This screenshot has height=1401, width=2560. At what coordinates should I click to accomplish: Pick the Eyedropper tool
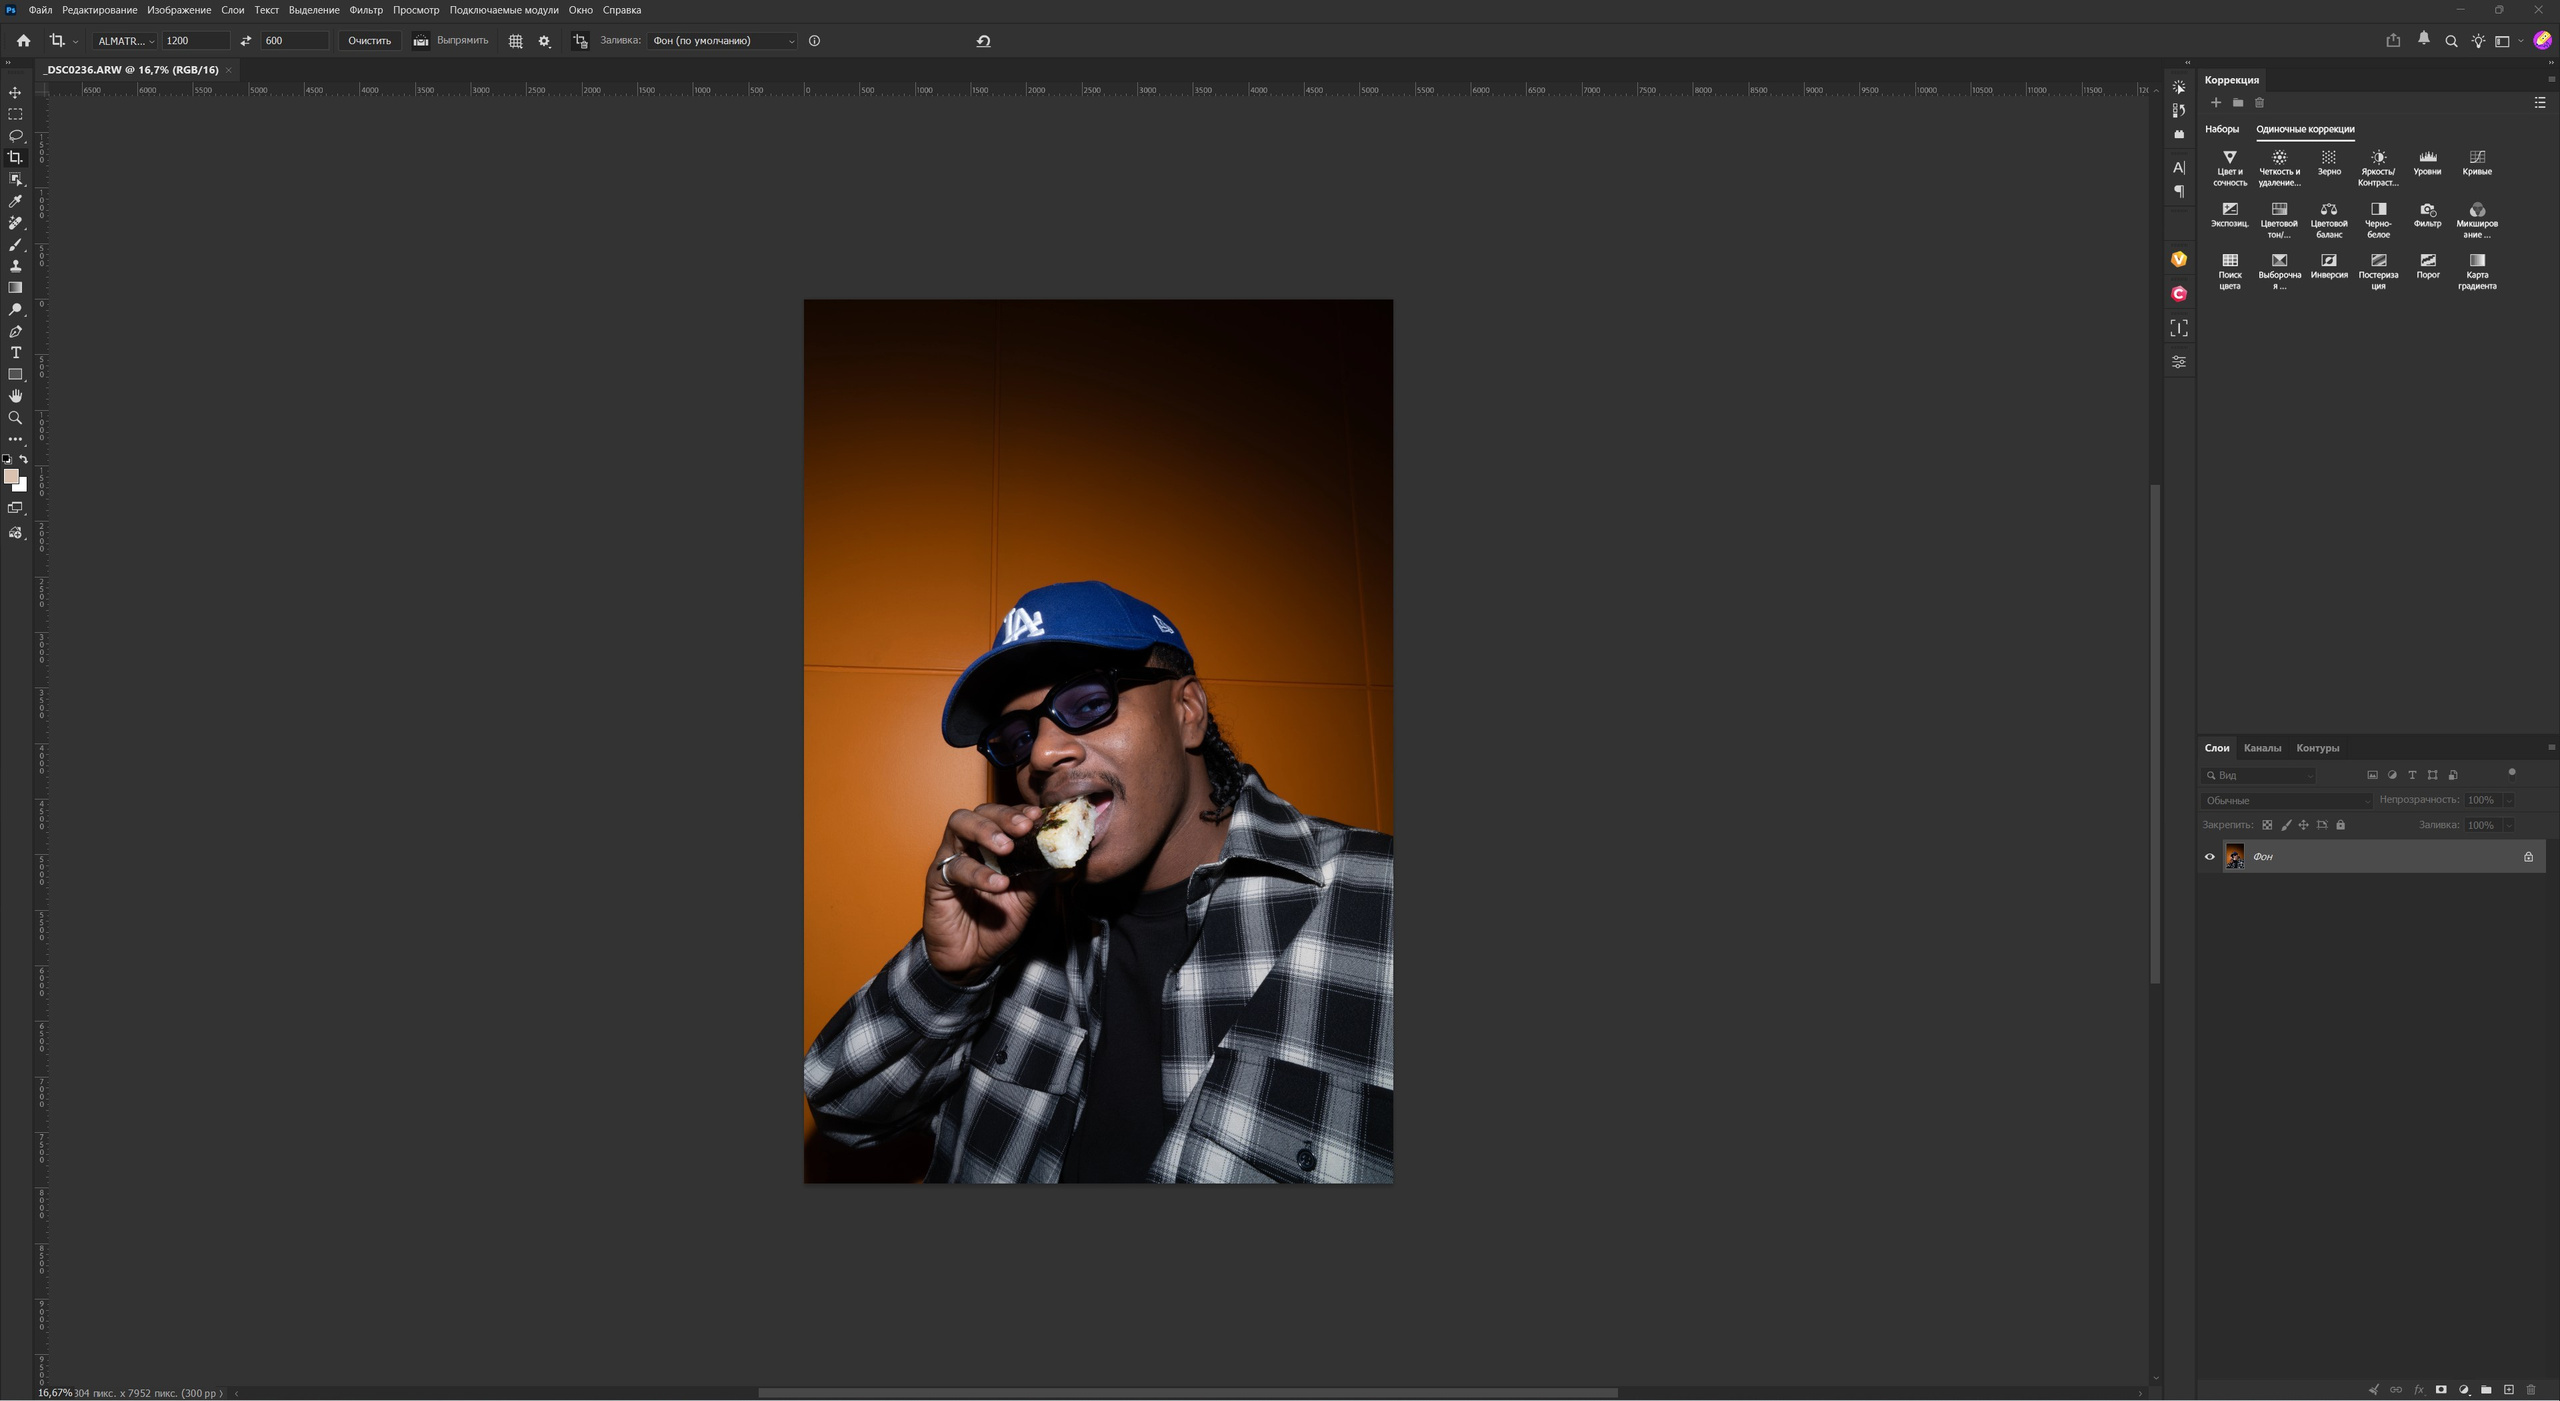15,201
